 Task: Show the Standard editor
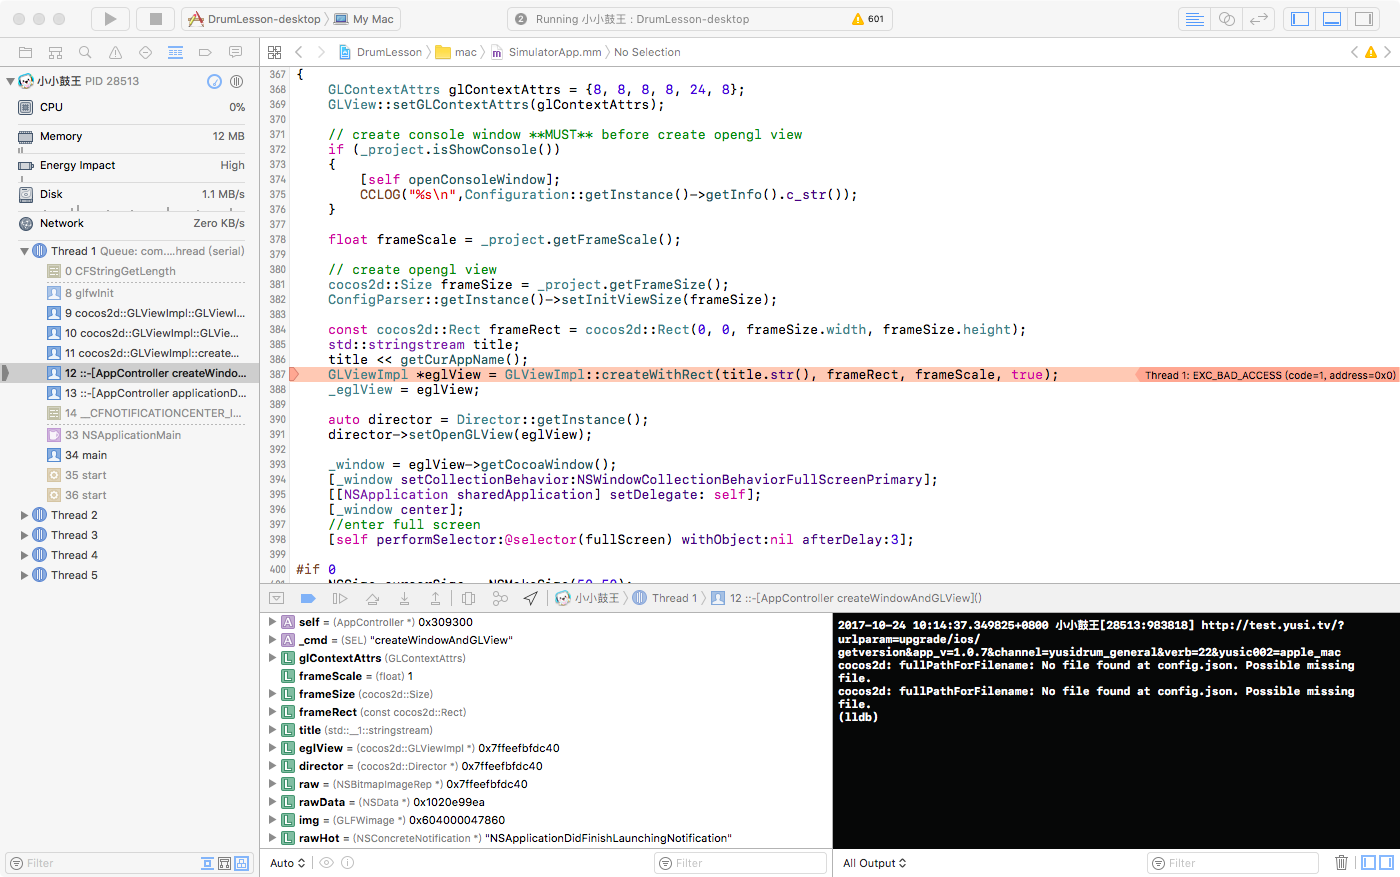tap(1194, 19)
